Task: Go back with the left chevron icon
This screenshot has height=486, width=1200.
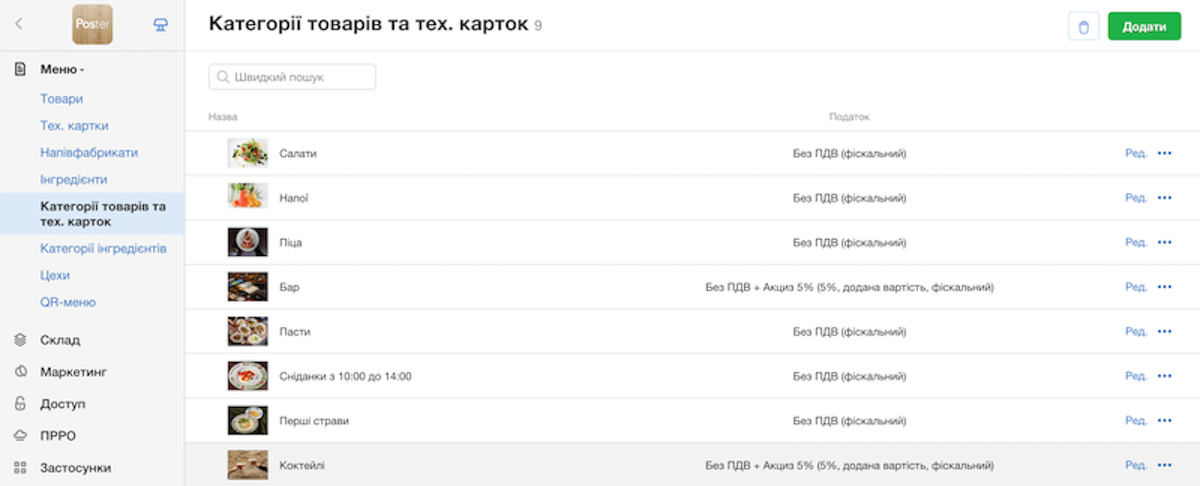Action: [20, 25]
